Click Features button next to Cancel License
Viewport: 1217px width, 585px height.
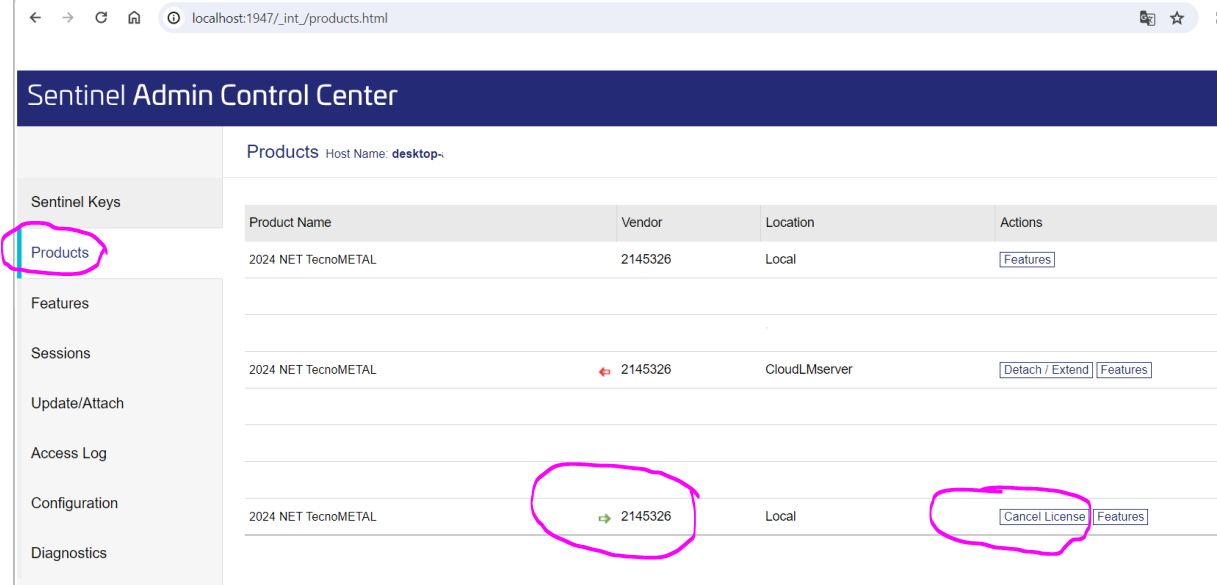[x=1120, y=517]
